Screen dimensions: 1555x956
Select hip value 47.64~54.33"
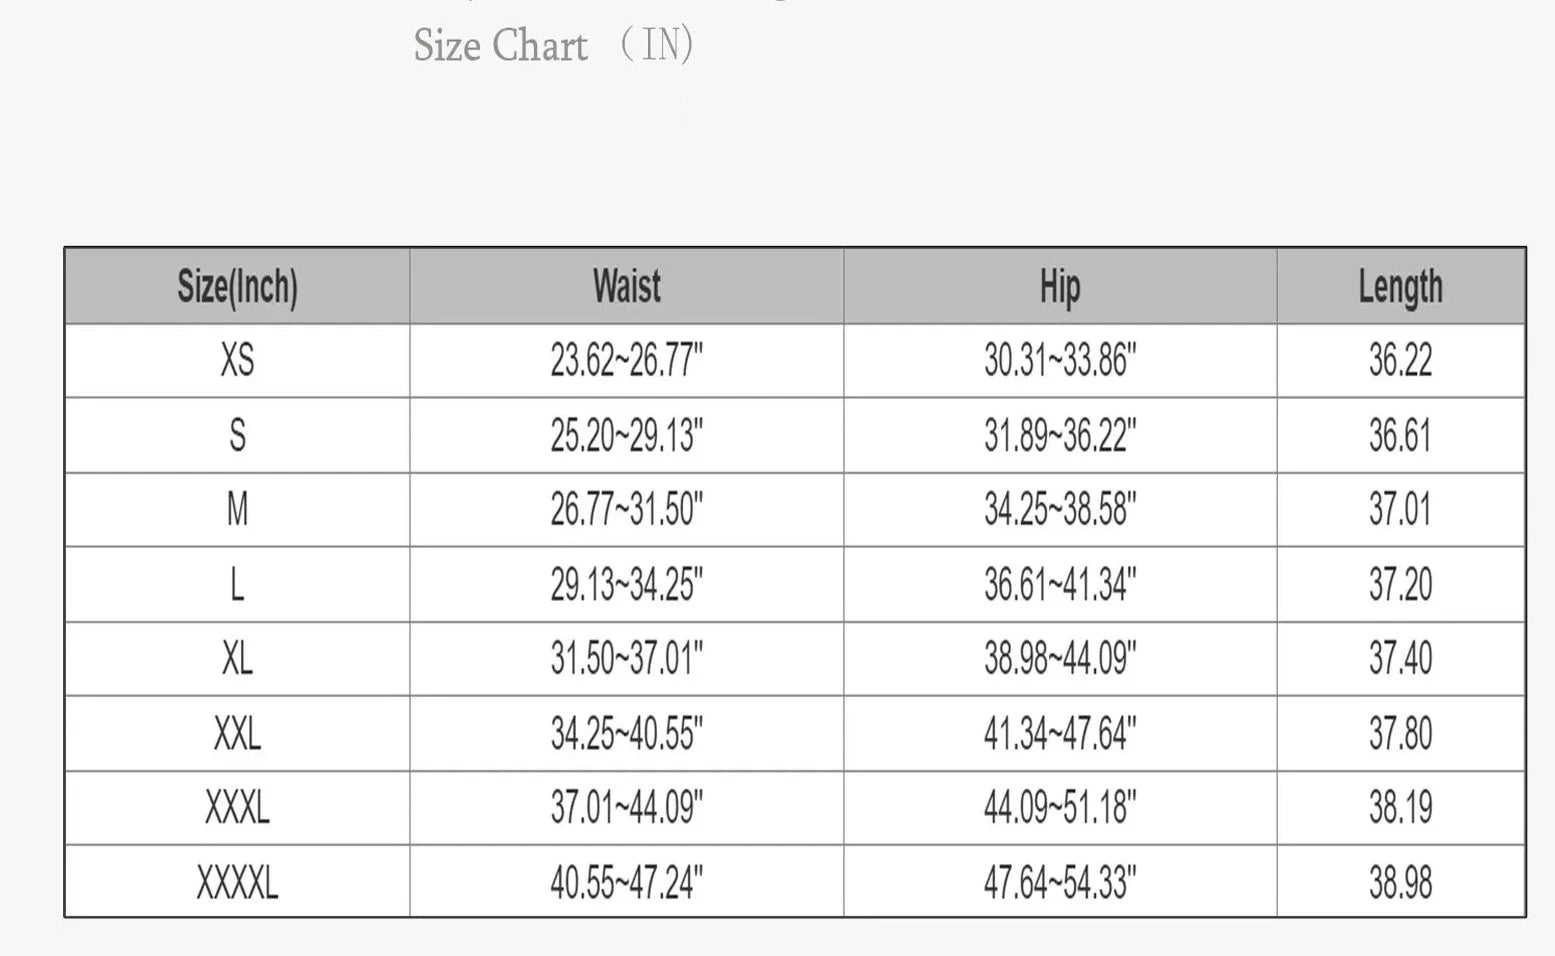1060,882
